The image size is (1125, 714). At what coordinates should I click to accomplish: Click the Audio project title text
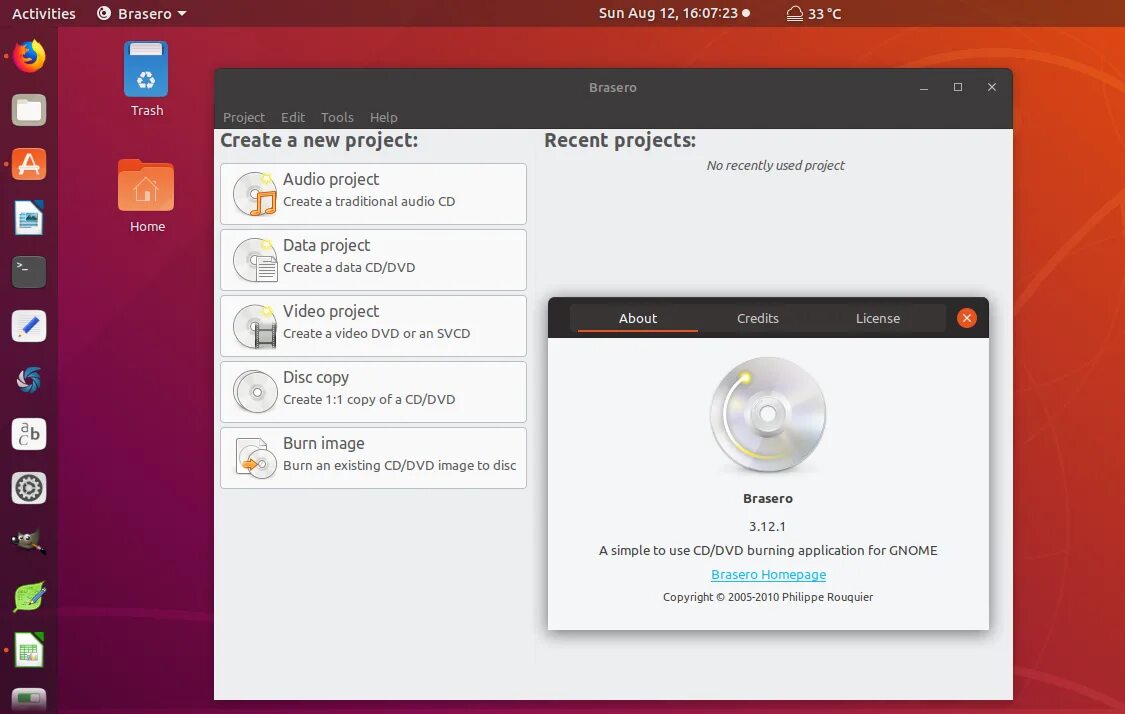pos(331,179)
